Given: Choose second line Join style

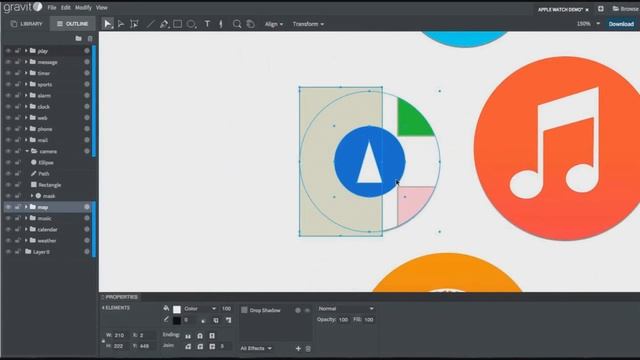Looking at the screenshot, I should point(200,347).
